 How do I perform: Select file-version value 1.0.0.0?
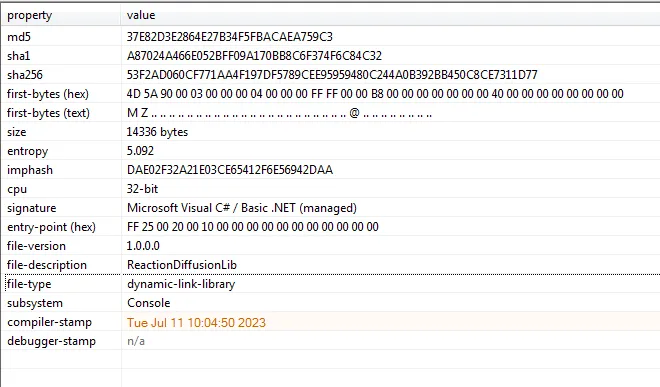pos(143,246)
